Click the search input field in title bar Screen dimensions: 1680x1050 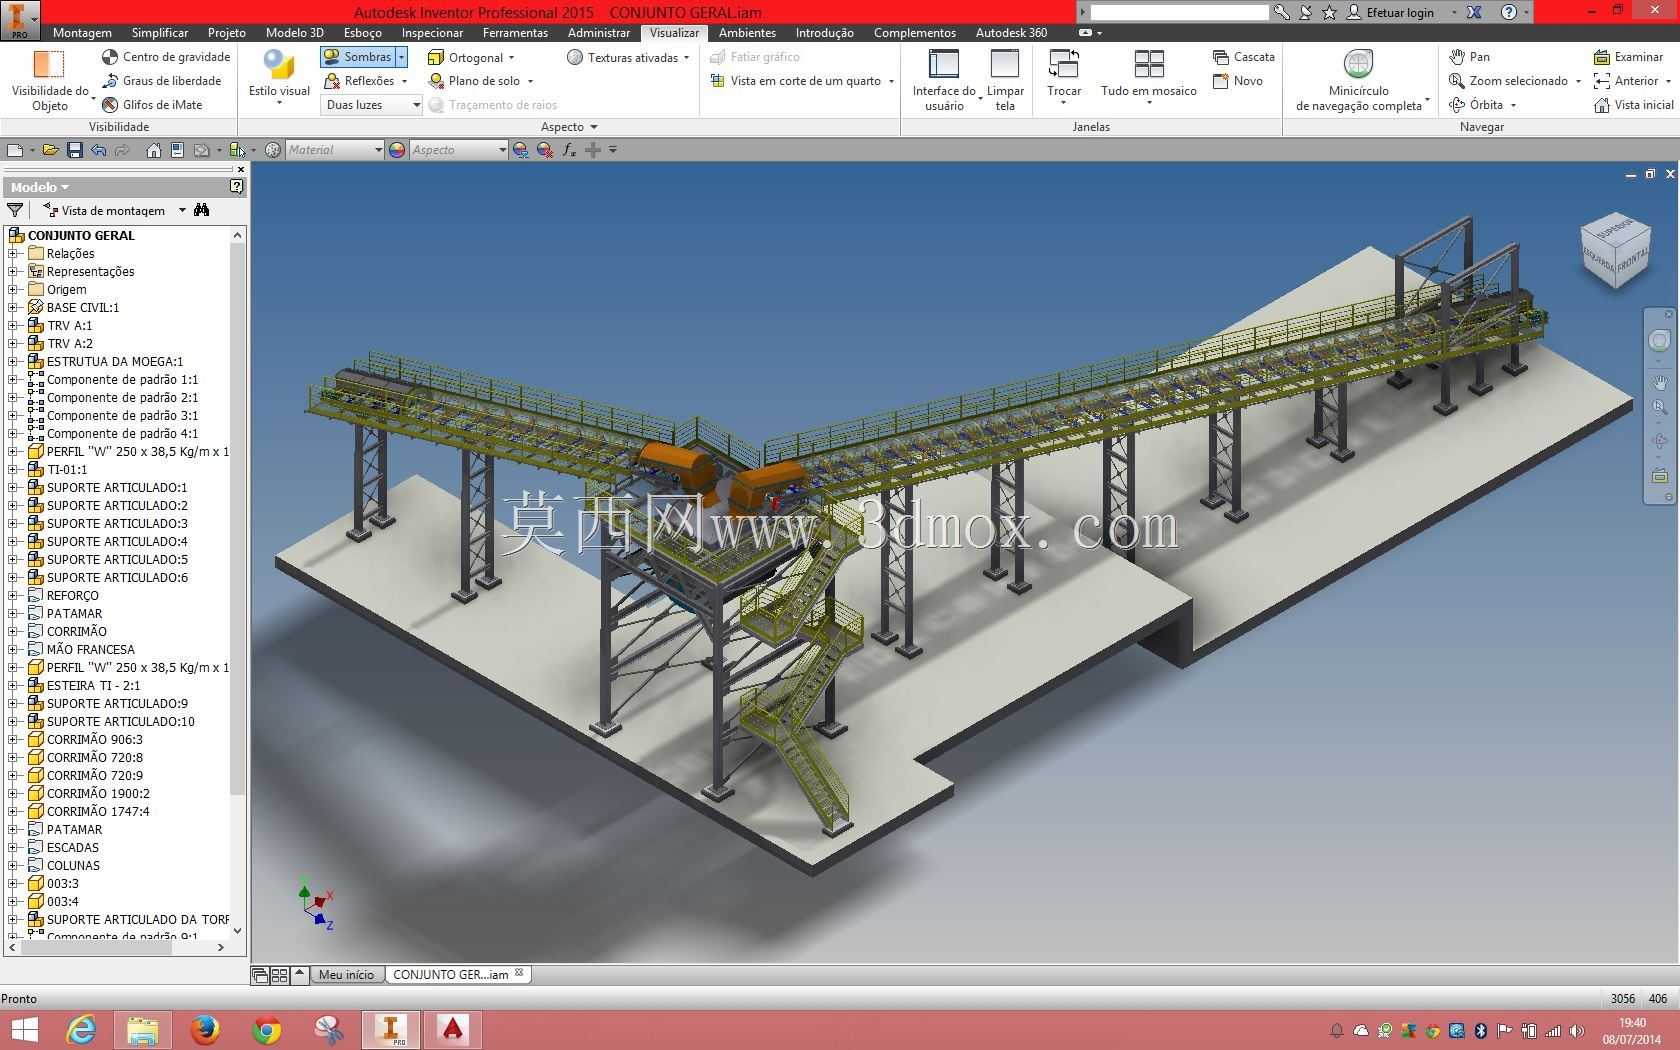coord(1178,12)
